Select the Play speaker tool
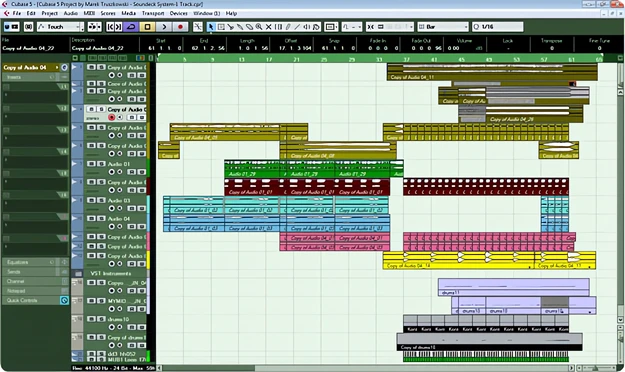625x372 pixels. (x=307, y=27)
